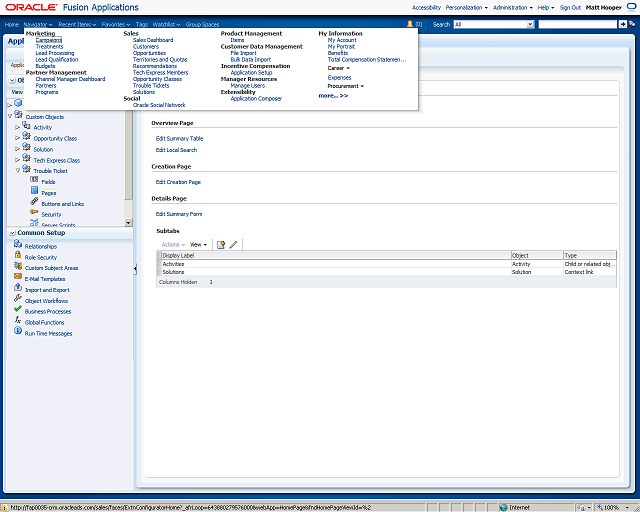Click the Sign Out link
Screen dimensions: 640x512
[x=570, y=7]
